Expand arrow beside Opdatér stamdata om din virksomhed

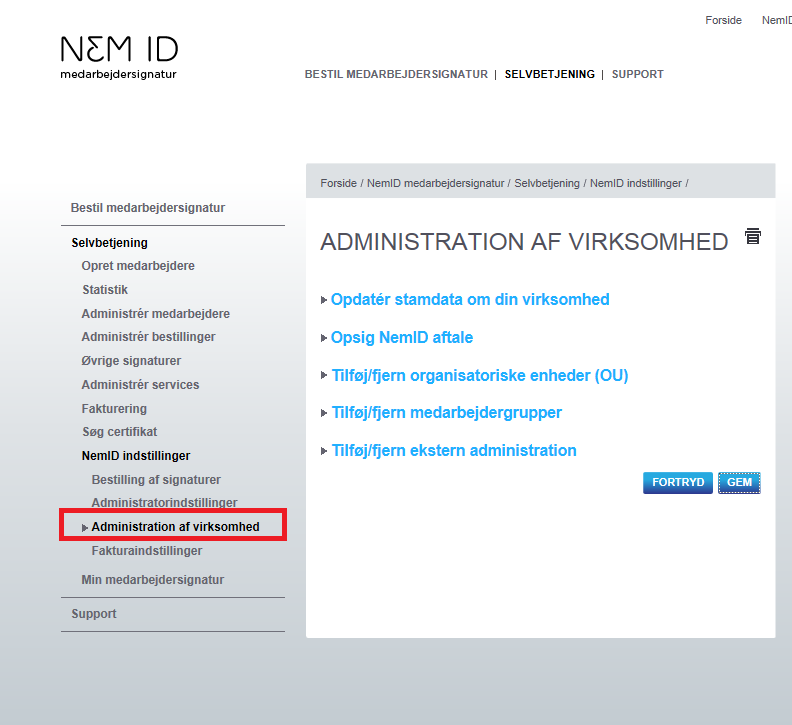point(324,300)
